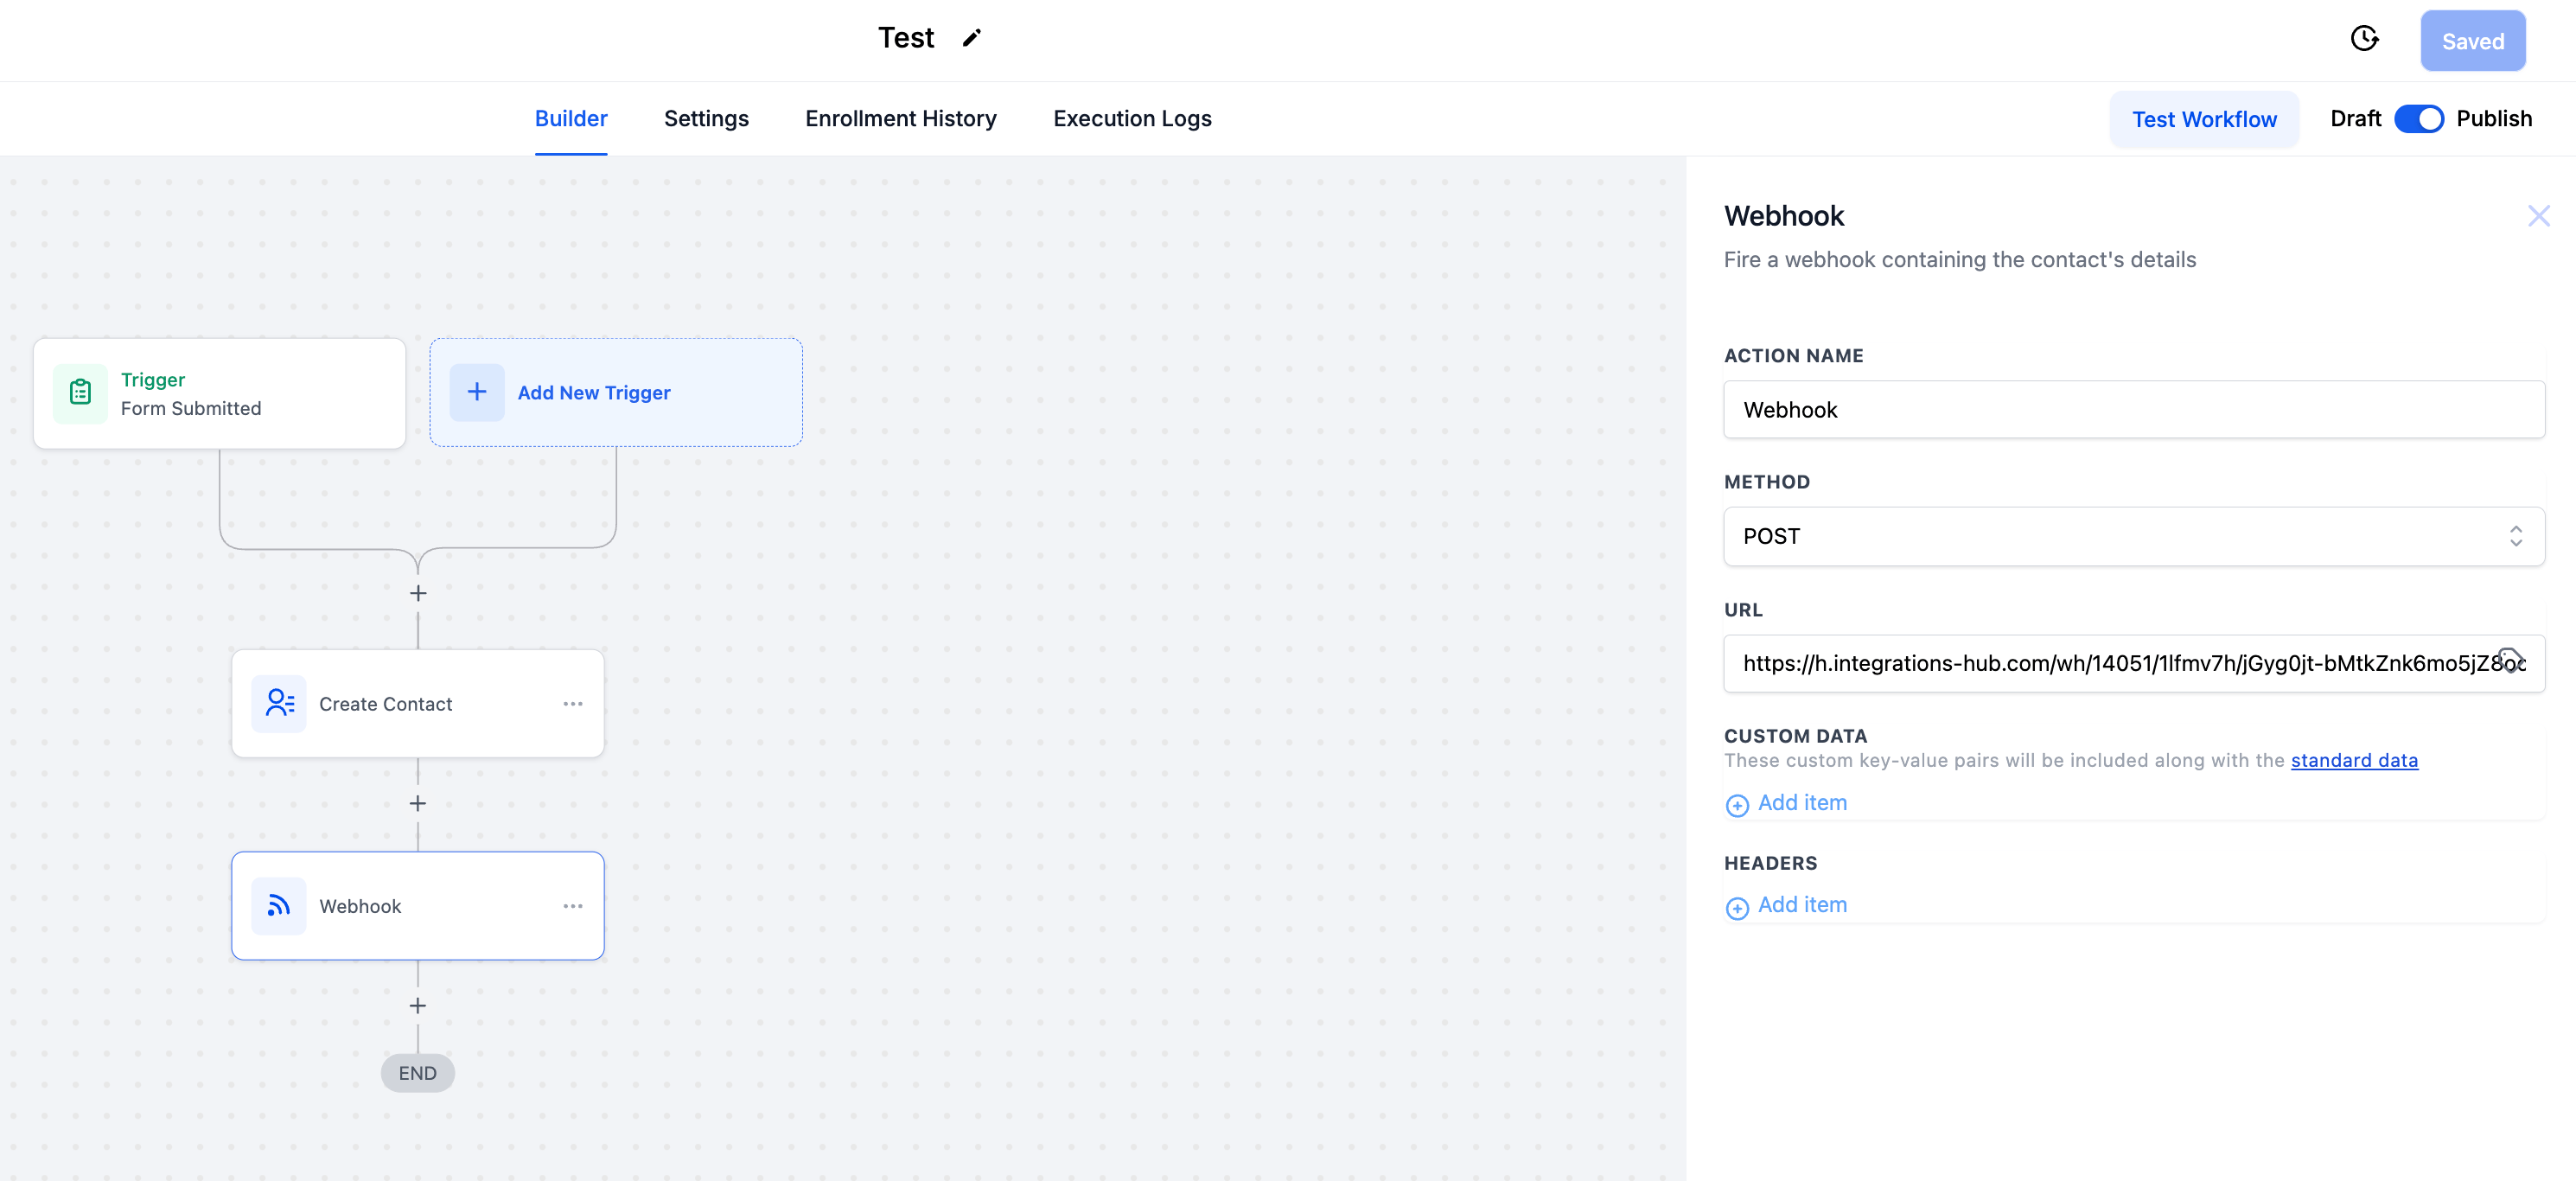Click Add item under Headers
The width and height of the screenshot is (2576, 1181).
1802,905
